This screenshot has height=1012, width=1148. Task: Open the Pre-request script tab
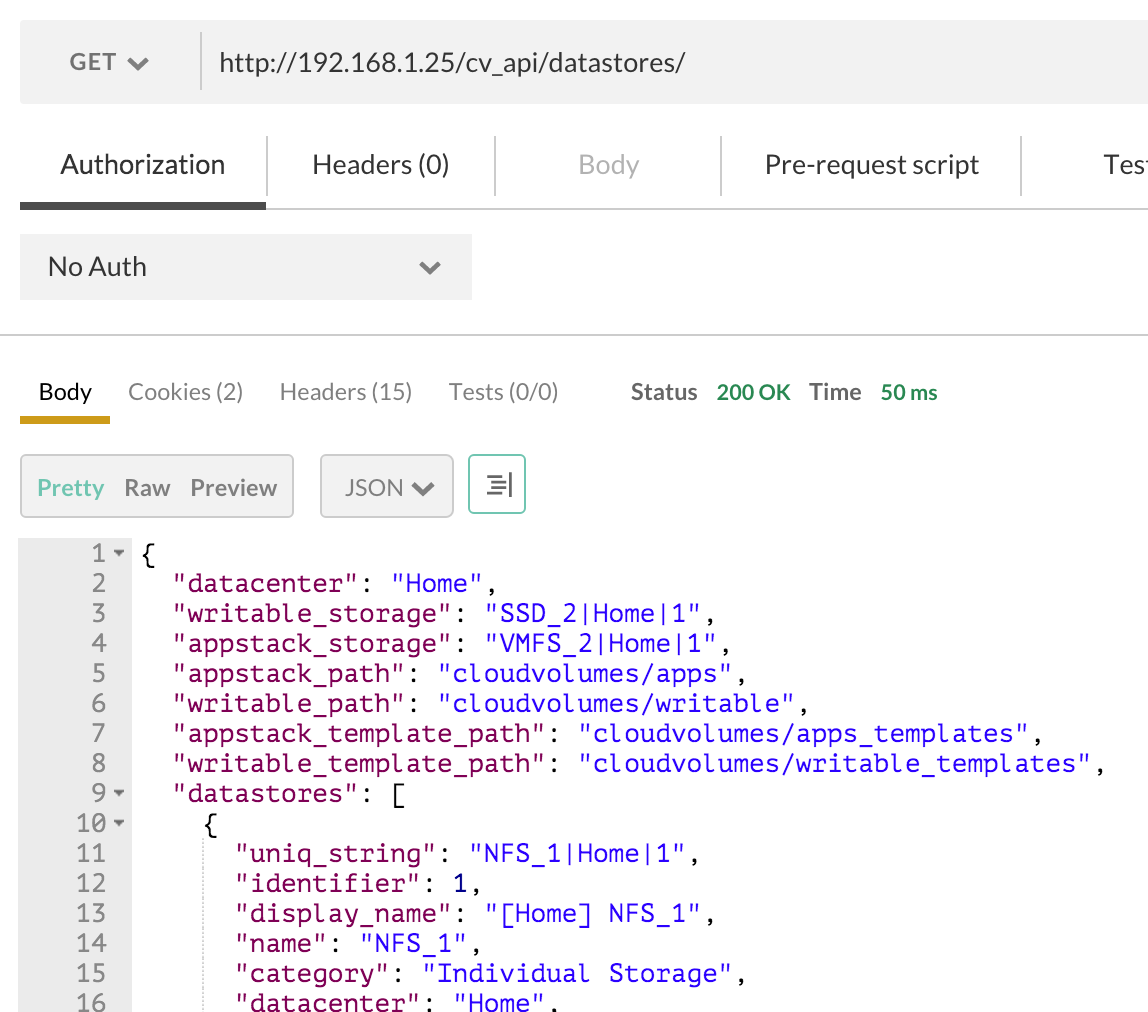pos(871,165)
